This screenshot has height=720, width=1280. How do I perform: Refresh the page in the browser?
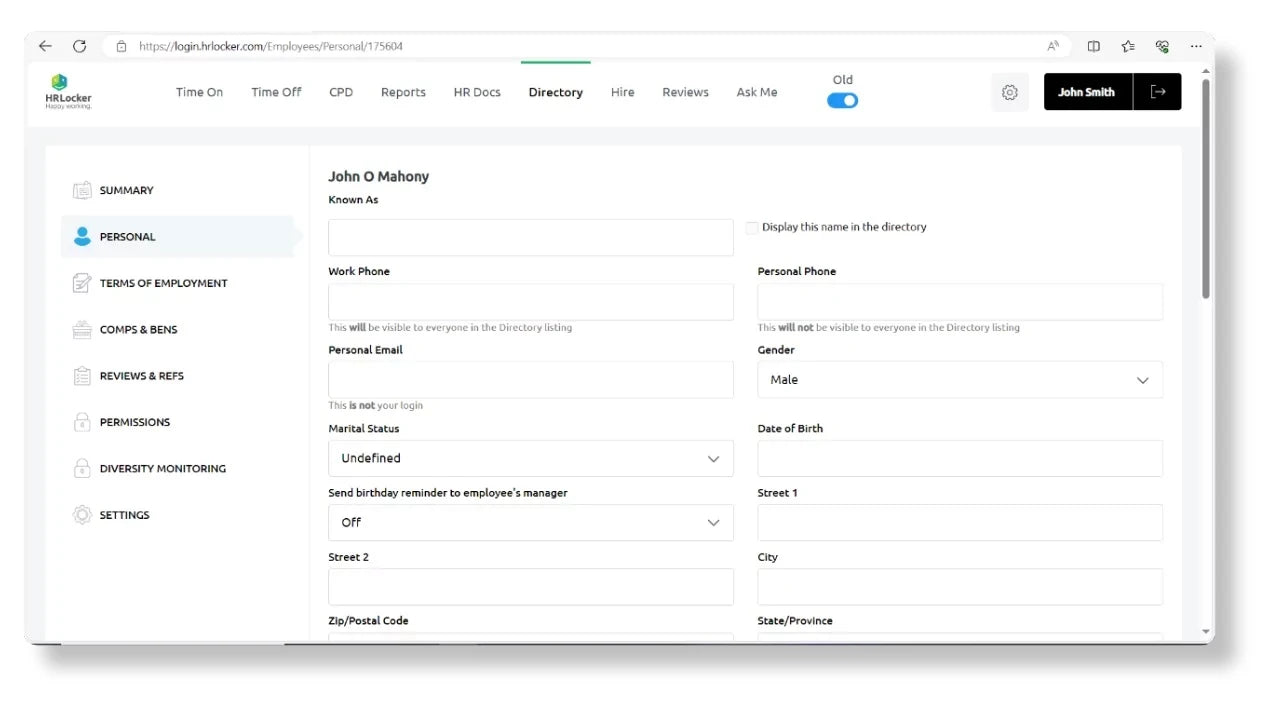click(x=80, y=46)
